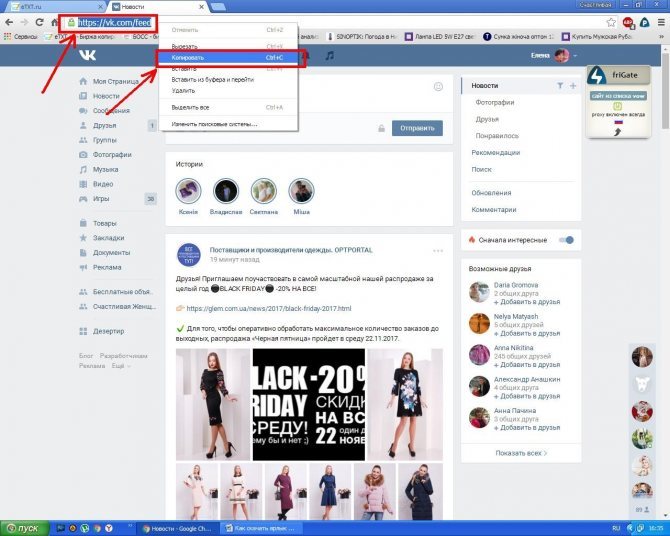Open Владислав's story thumbnail
This screenshot has width=670, height=536.
[226, 191]
